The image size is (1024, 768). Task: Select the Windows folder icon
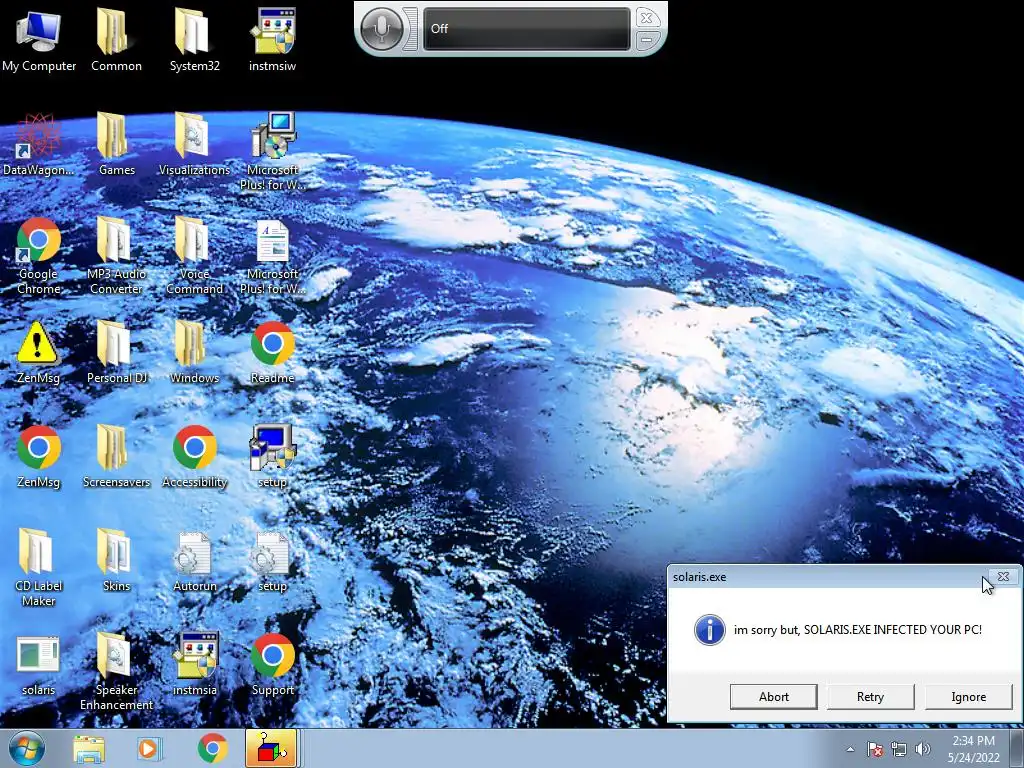point(195,353)
